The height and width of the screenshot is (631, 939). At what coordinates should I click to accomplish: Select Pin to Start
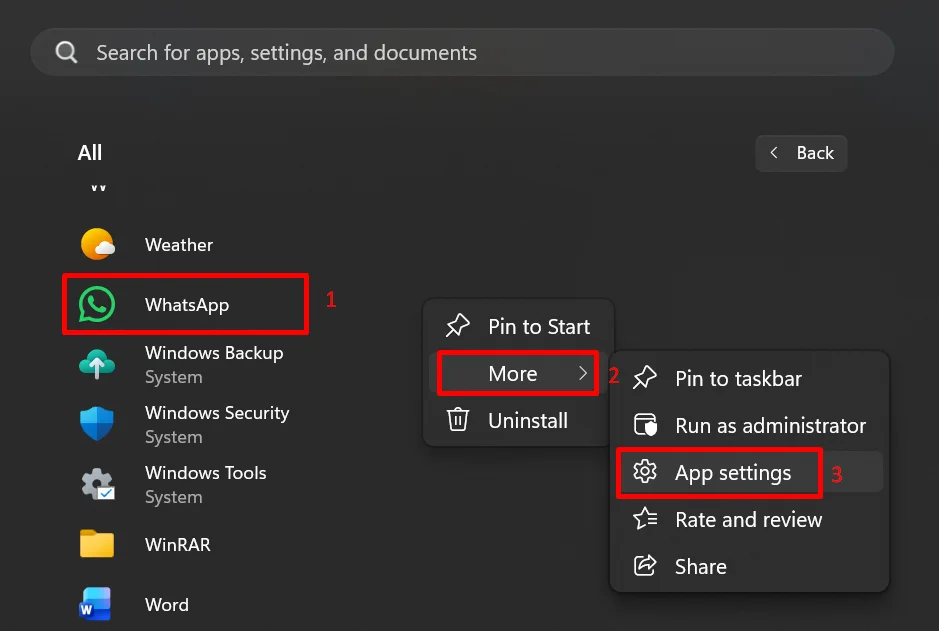538,326
